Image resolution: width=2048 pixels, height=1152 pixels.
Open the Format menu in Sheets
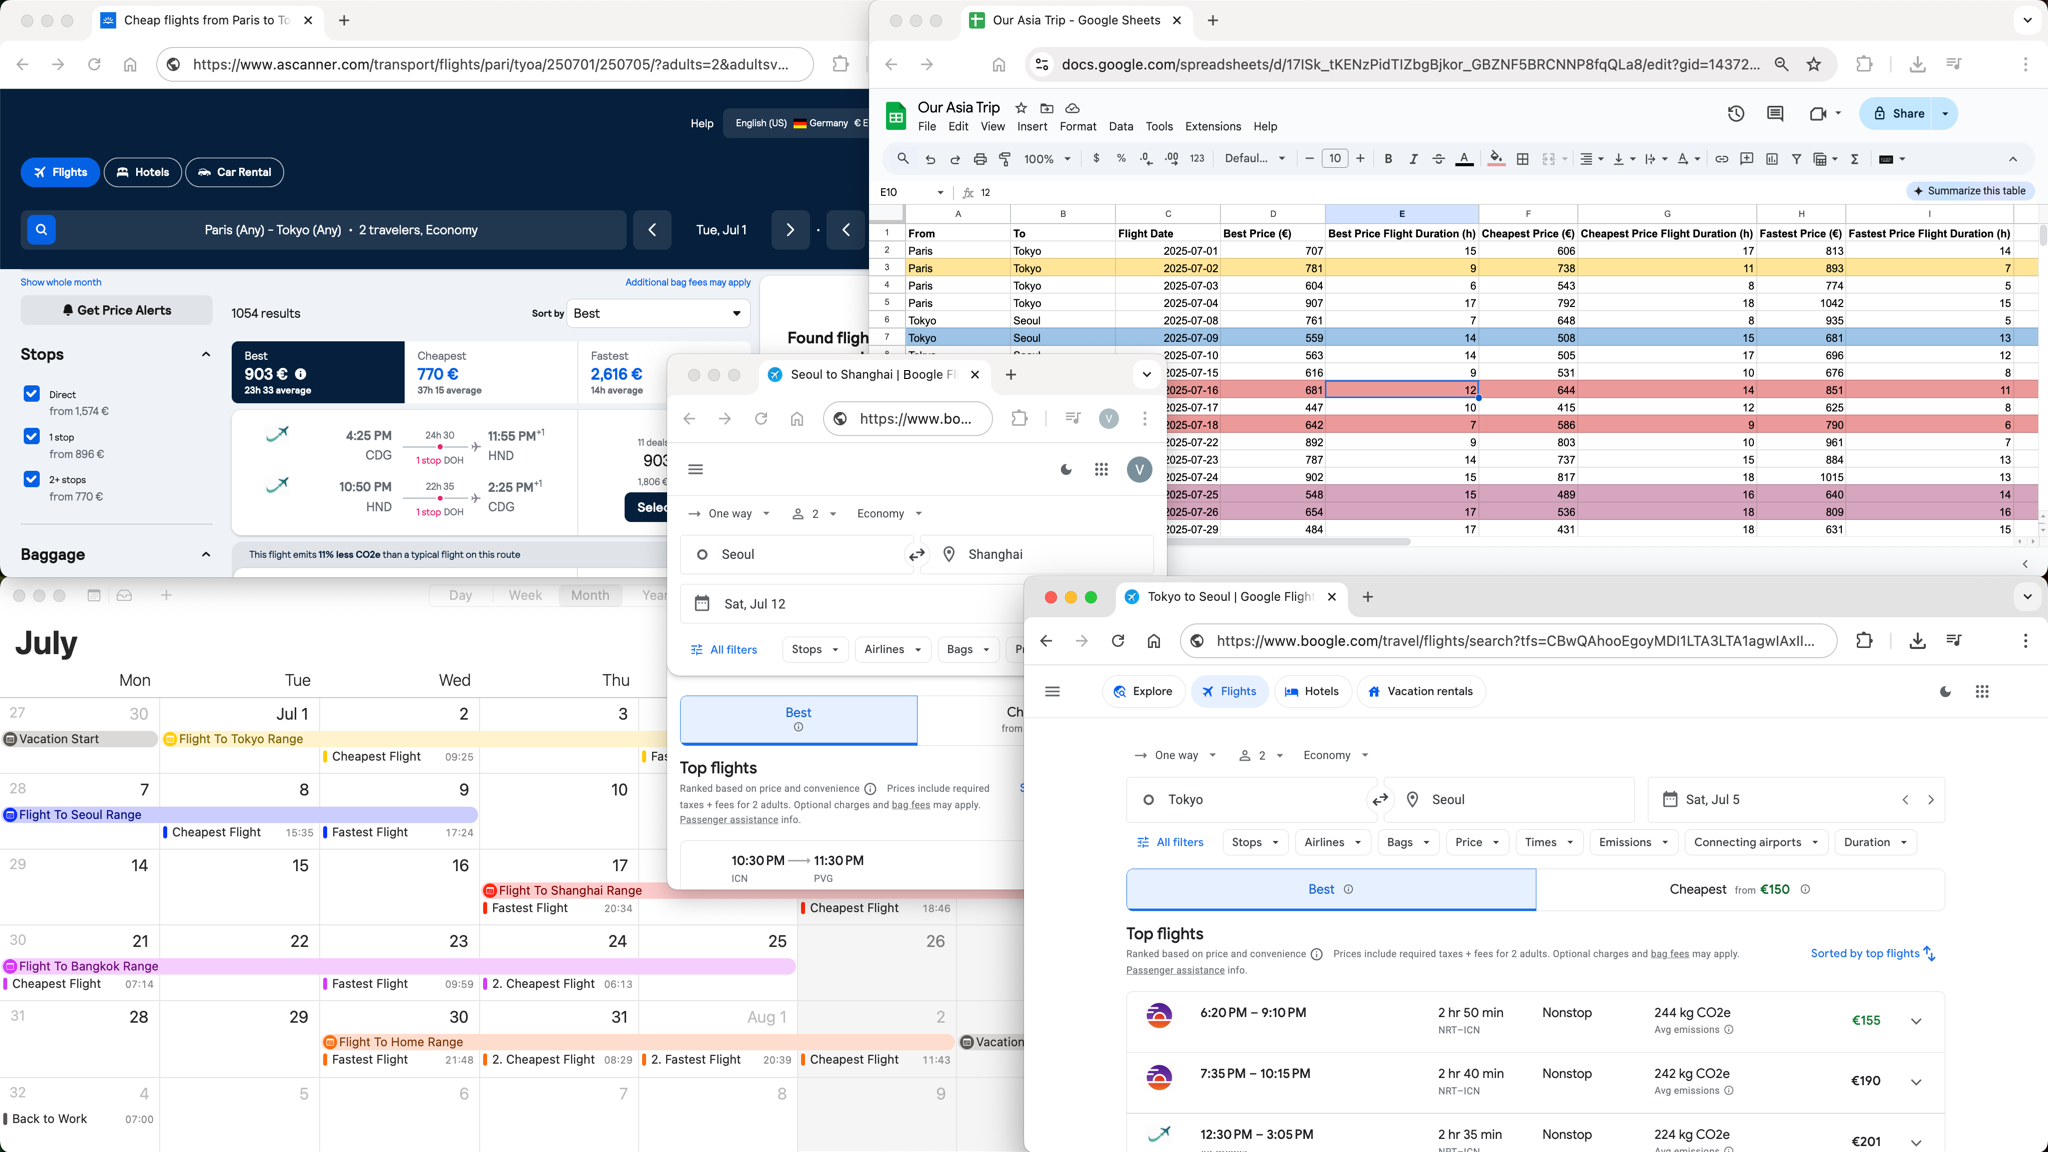[1078, 127]
